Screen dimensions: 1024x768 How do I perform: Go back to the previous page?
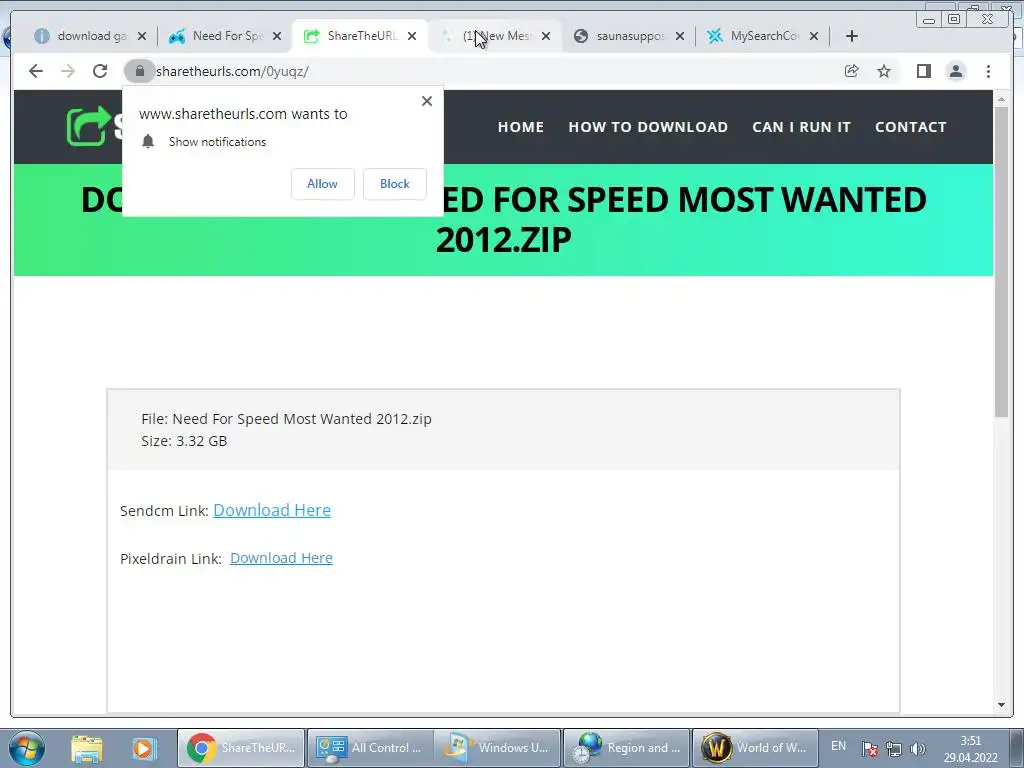click(x=36, y=71)
